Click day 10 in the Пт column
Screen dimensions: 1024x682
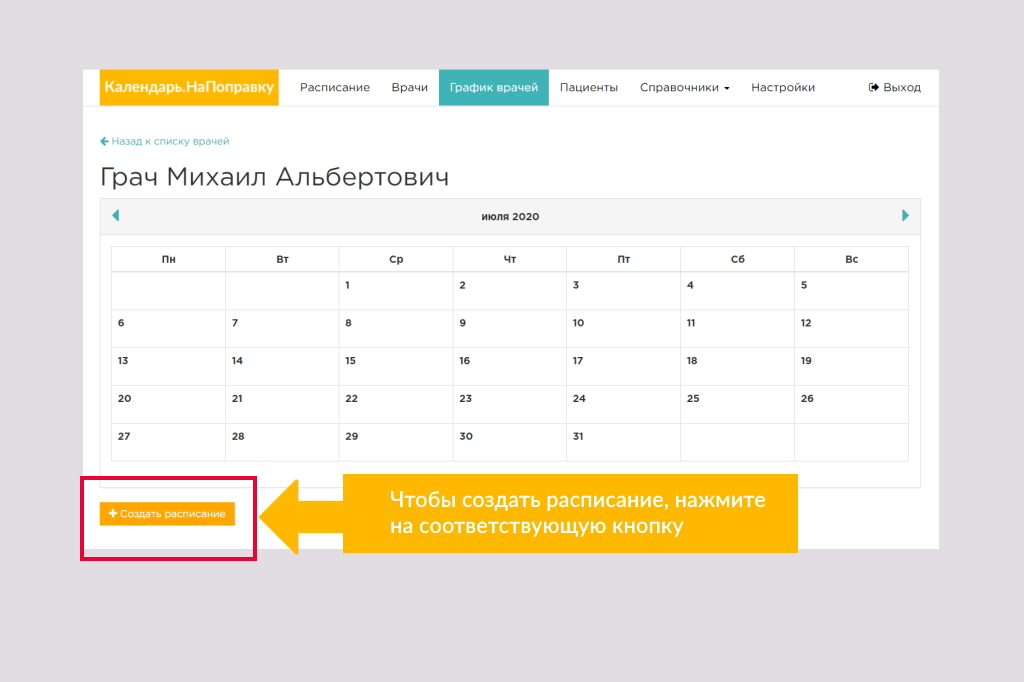coord(623,329)
